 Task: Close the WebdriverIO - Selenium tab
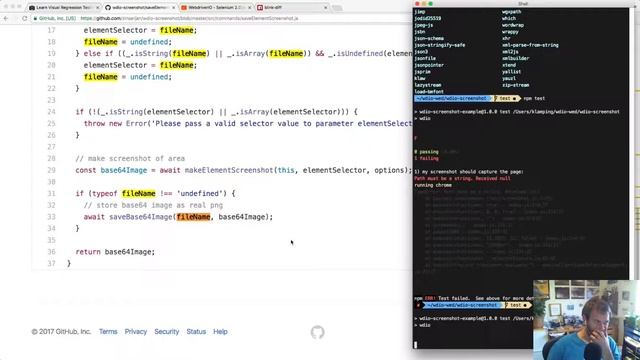coord(249,8)
